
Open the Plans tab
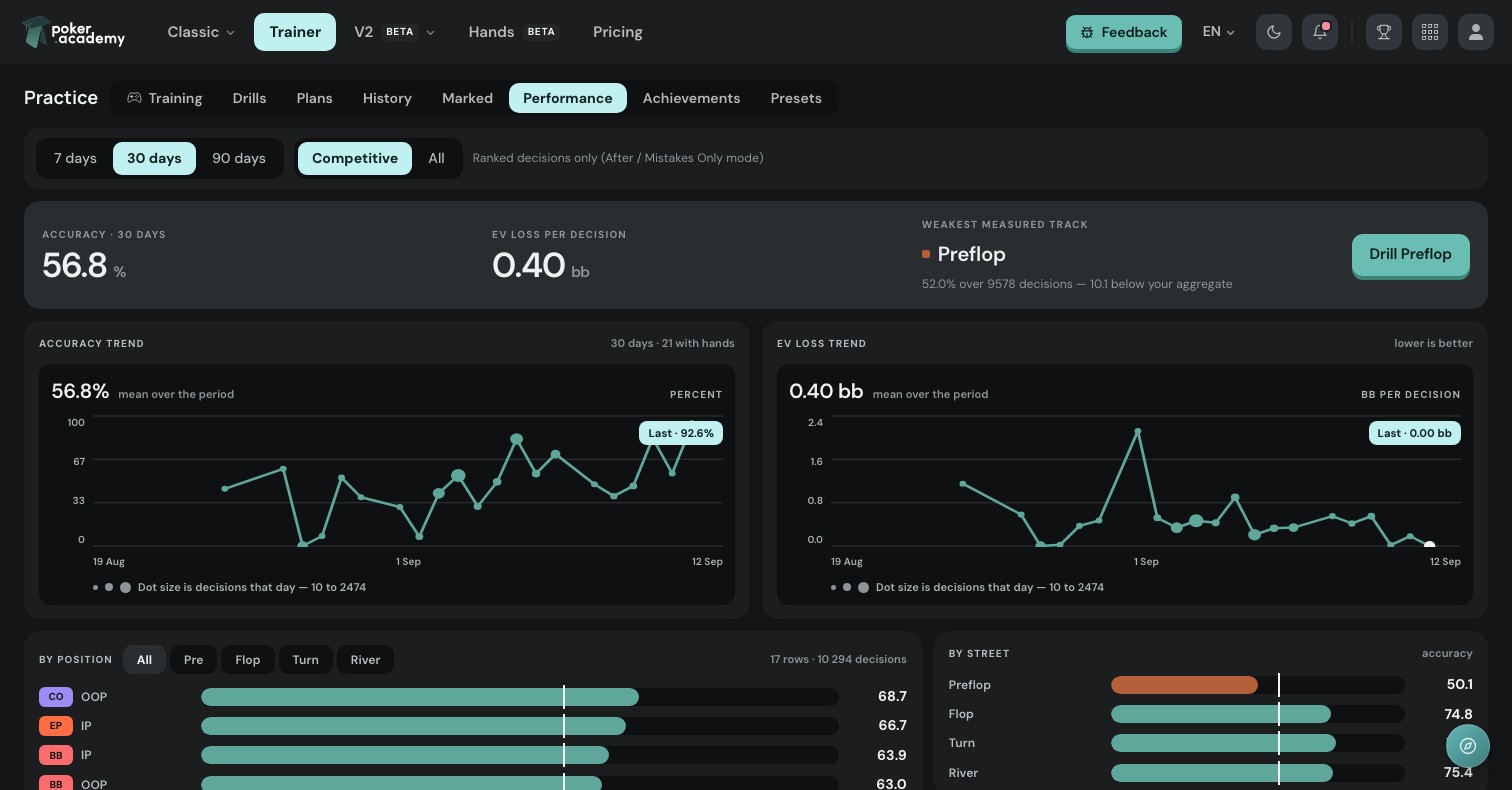314,98
